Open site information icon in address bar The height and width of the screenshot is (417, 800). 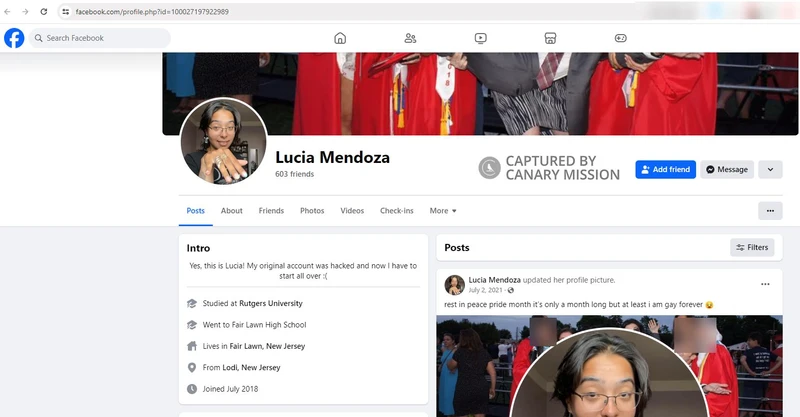[x=65, y=11]
